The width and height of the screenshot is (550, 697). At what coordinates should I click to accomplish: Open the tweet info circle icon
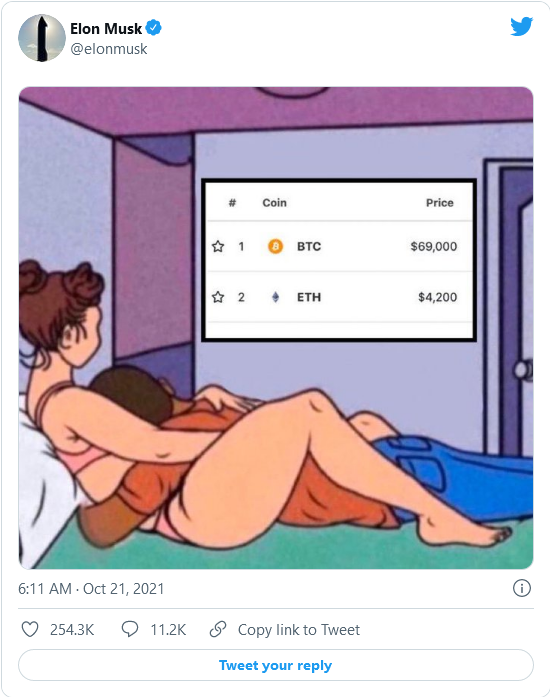pos(522,588)
